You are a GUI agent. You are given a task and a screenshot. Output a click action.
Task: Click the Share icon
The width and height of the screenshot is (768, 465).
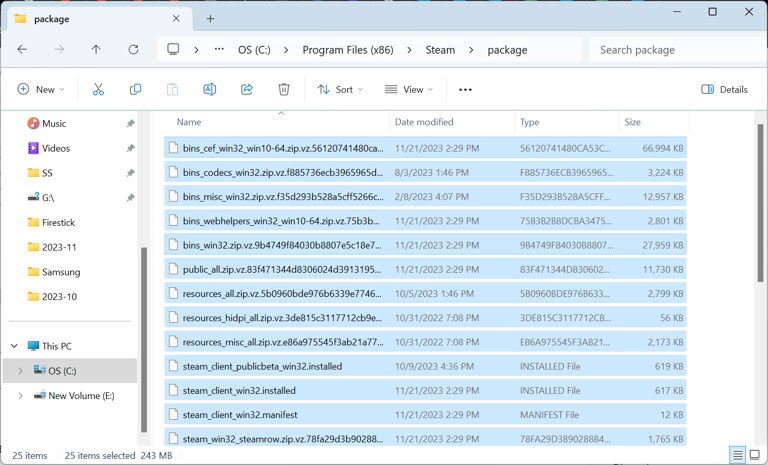[x=247, y=89]
